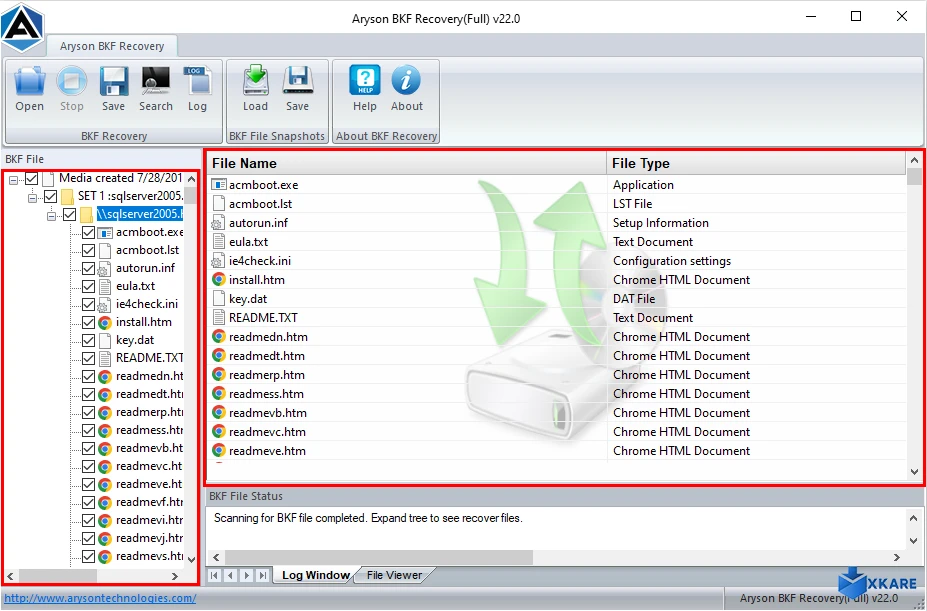
Task: Select the readmevb.htm item in tree
Action: coord(150,448)
